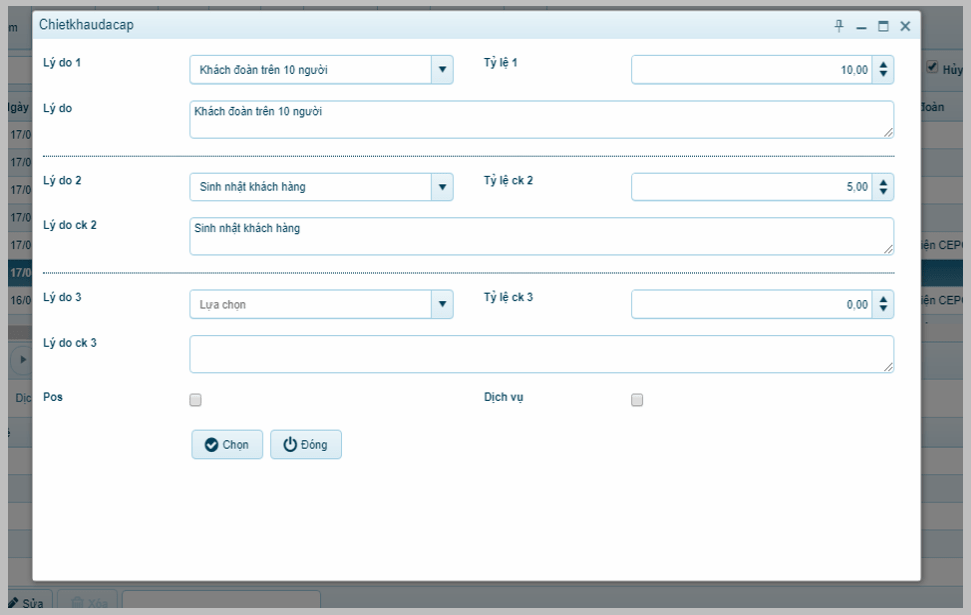Click the Lý do 1 label
Viewport: 971px width, 615px height.
coord(62,63)
